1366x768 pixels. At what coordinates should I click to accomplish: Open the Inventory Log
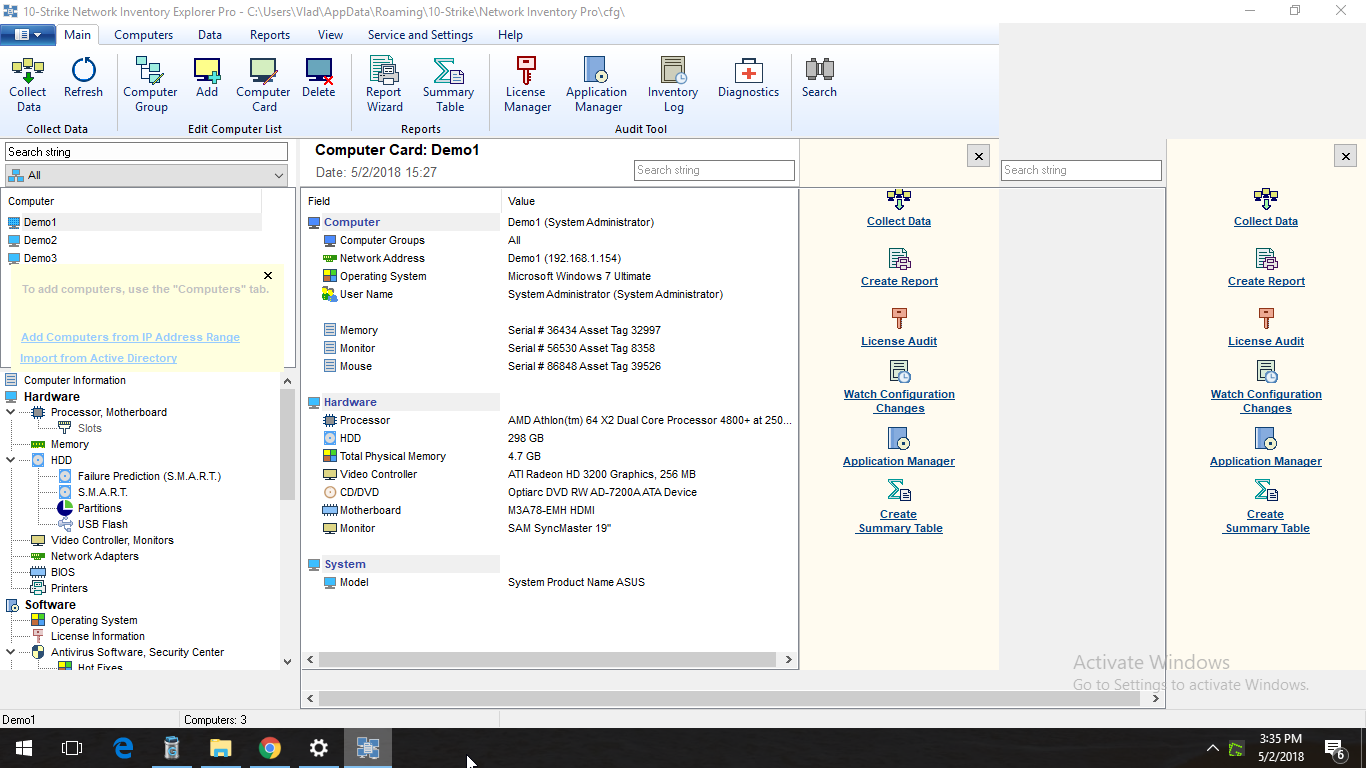pos(673,84)
